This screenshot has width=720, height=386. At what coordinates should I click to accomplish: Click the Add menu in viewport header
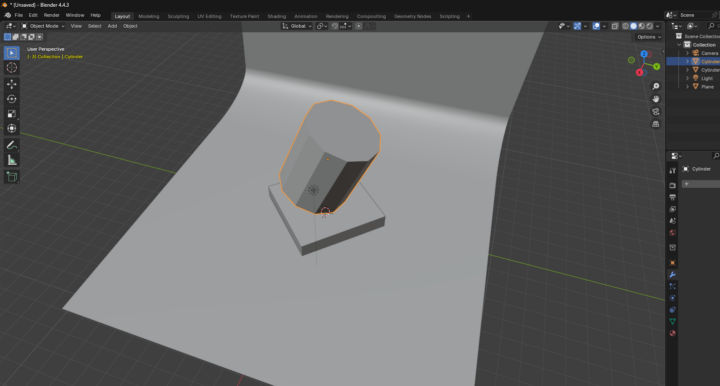point(112,26)
